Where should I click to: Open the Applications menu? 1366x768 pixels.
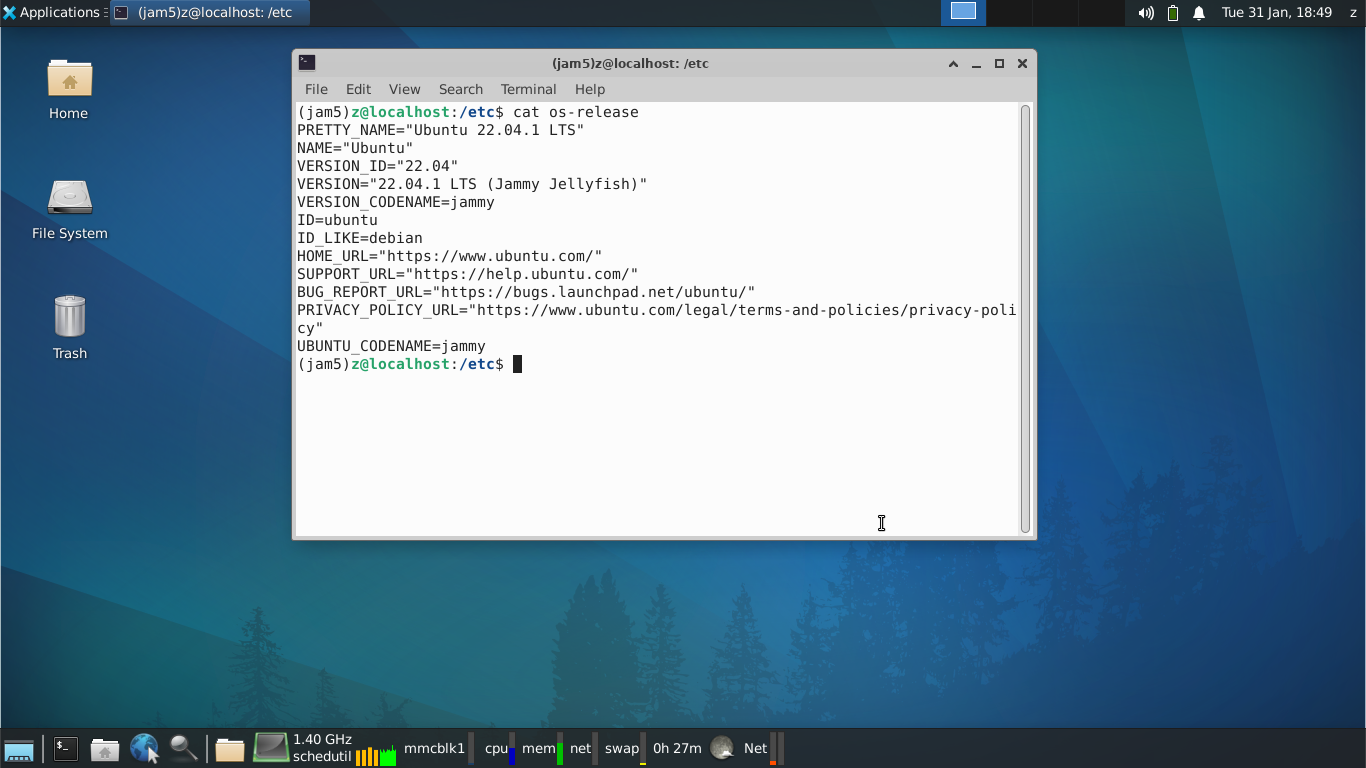[x=52, y=13]
